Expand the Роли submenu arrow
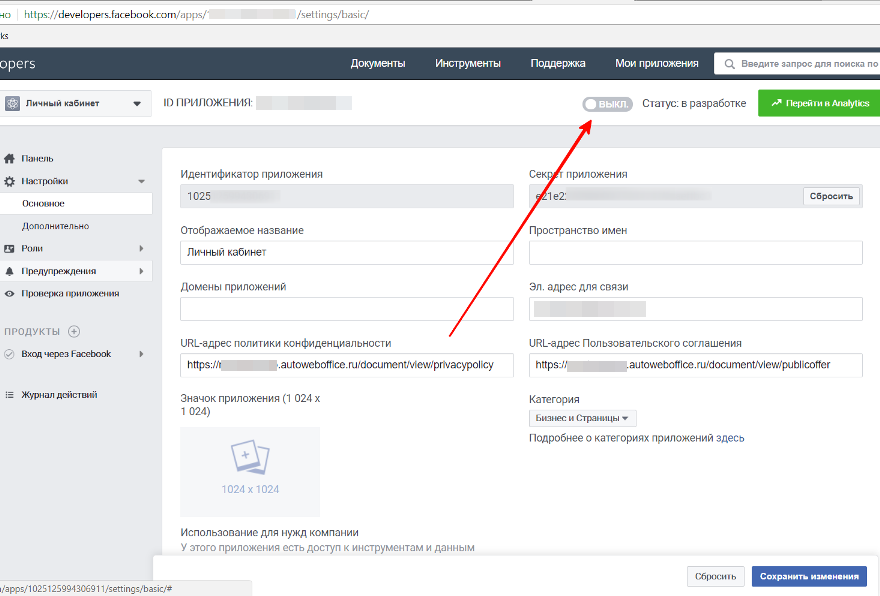 (141, 249)
